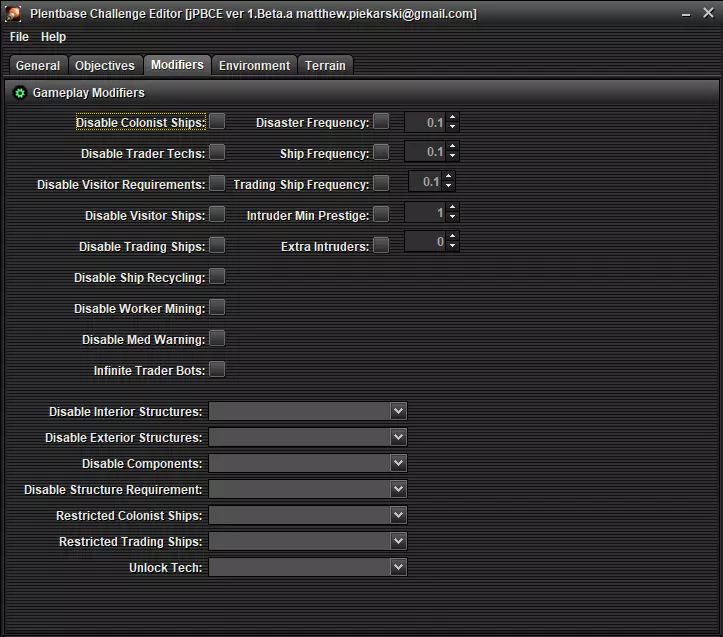Open the Help menu
The width and height of the screenshot is (723, 637).
(x=53, y=36)
